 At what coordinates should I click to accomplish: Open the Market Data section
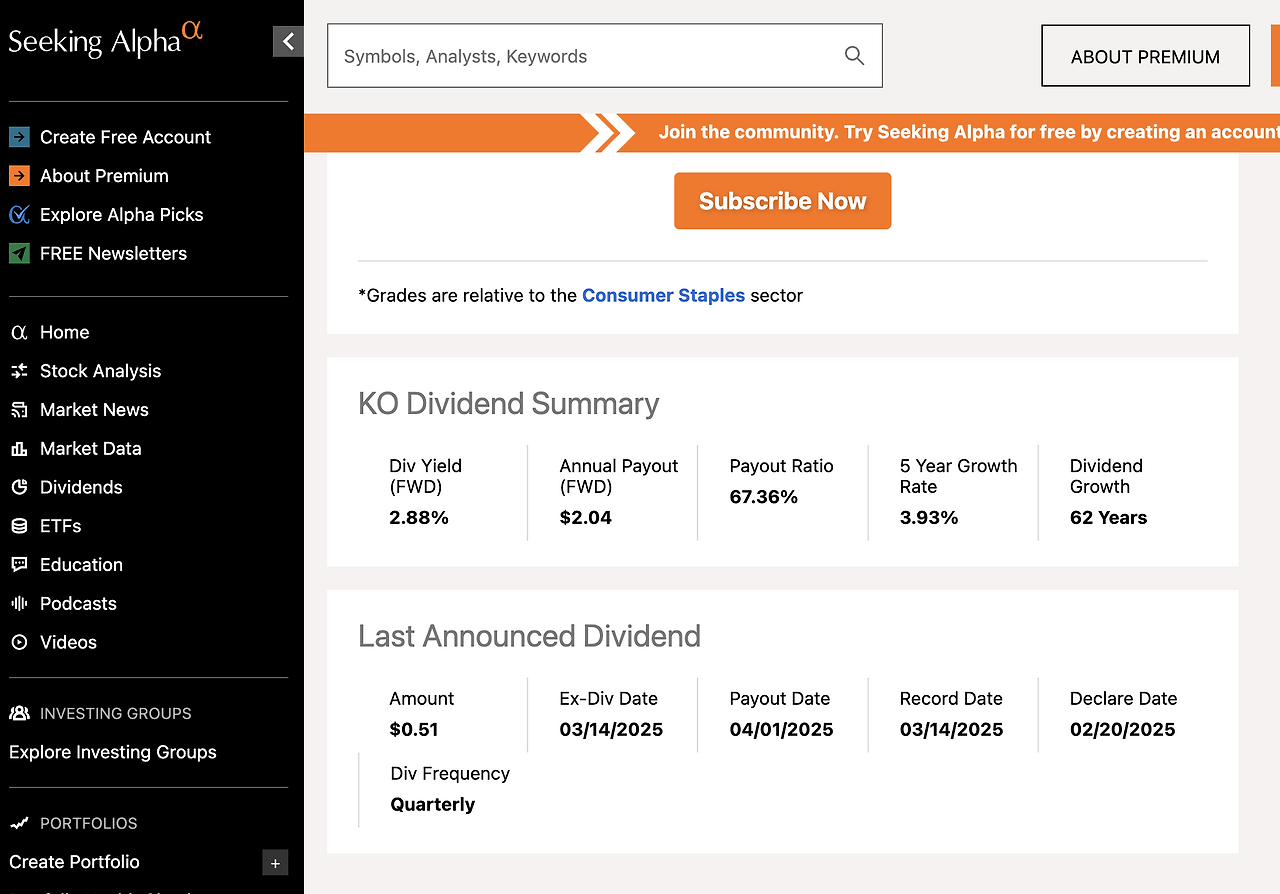[x=90, y=449]
